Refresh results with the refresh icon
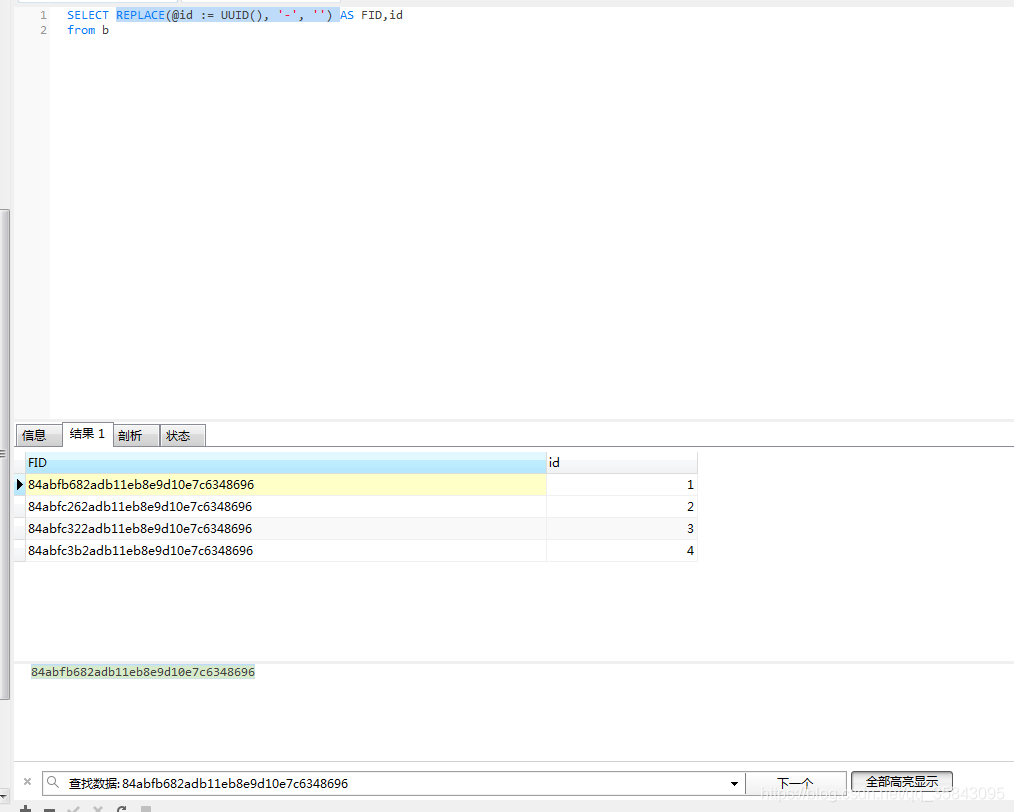This screenshot has width=1014, height=812. [121, 808]
